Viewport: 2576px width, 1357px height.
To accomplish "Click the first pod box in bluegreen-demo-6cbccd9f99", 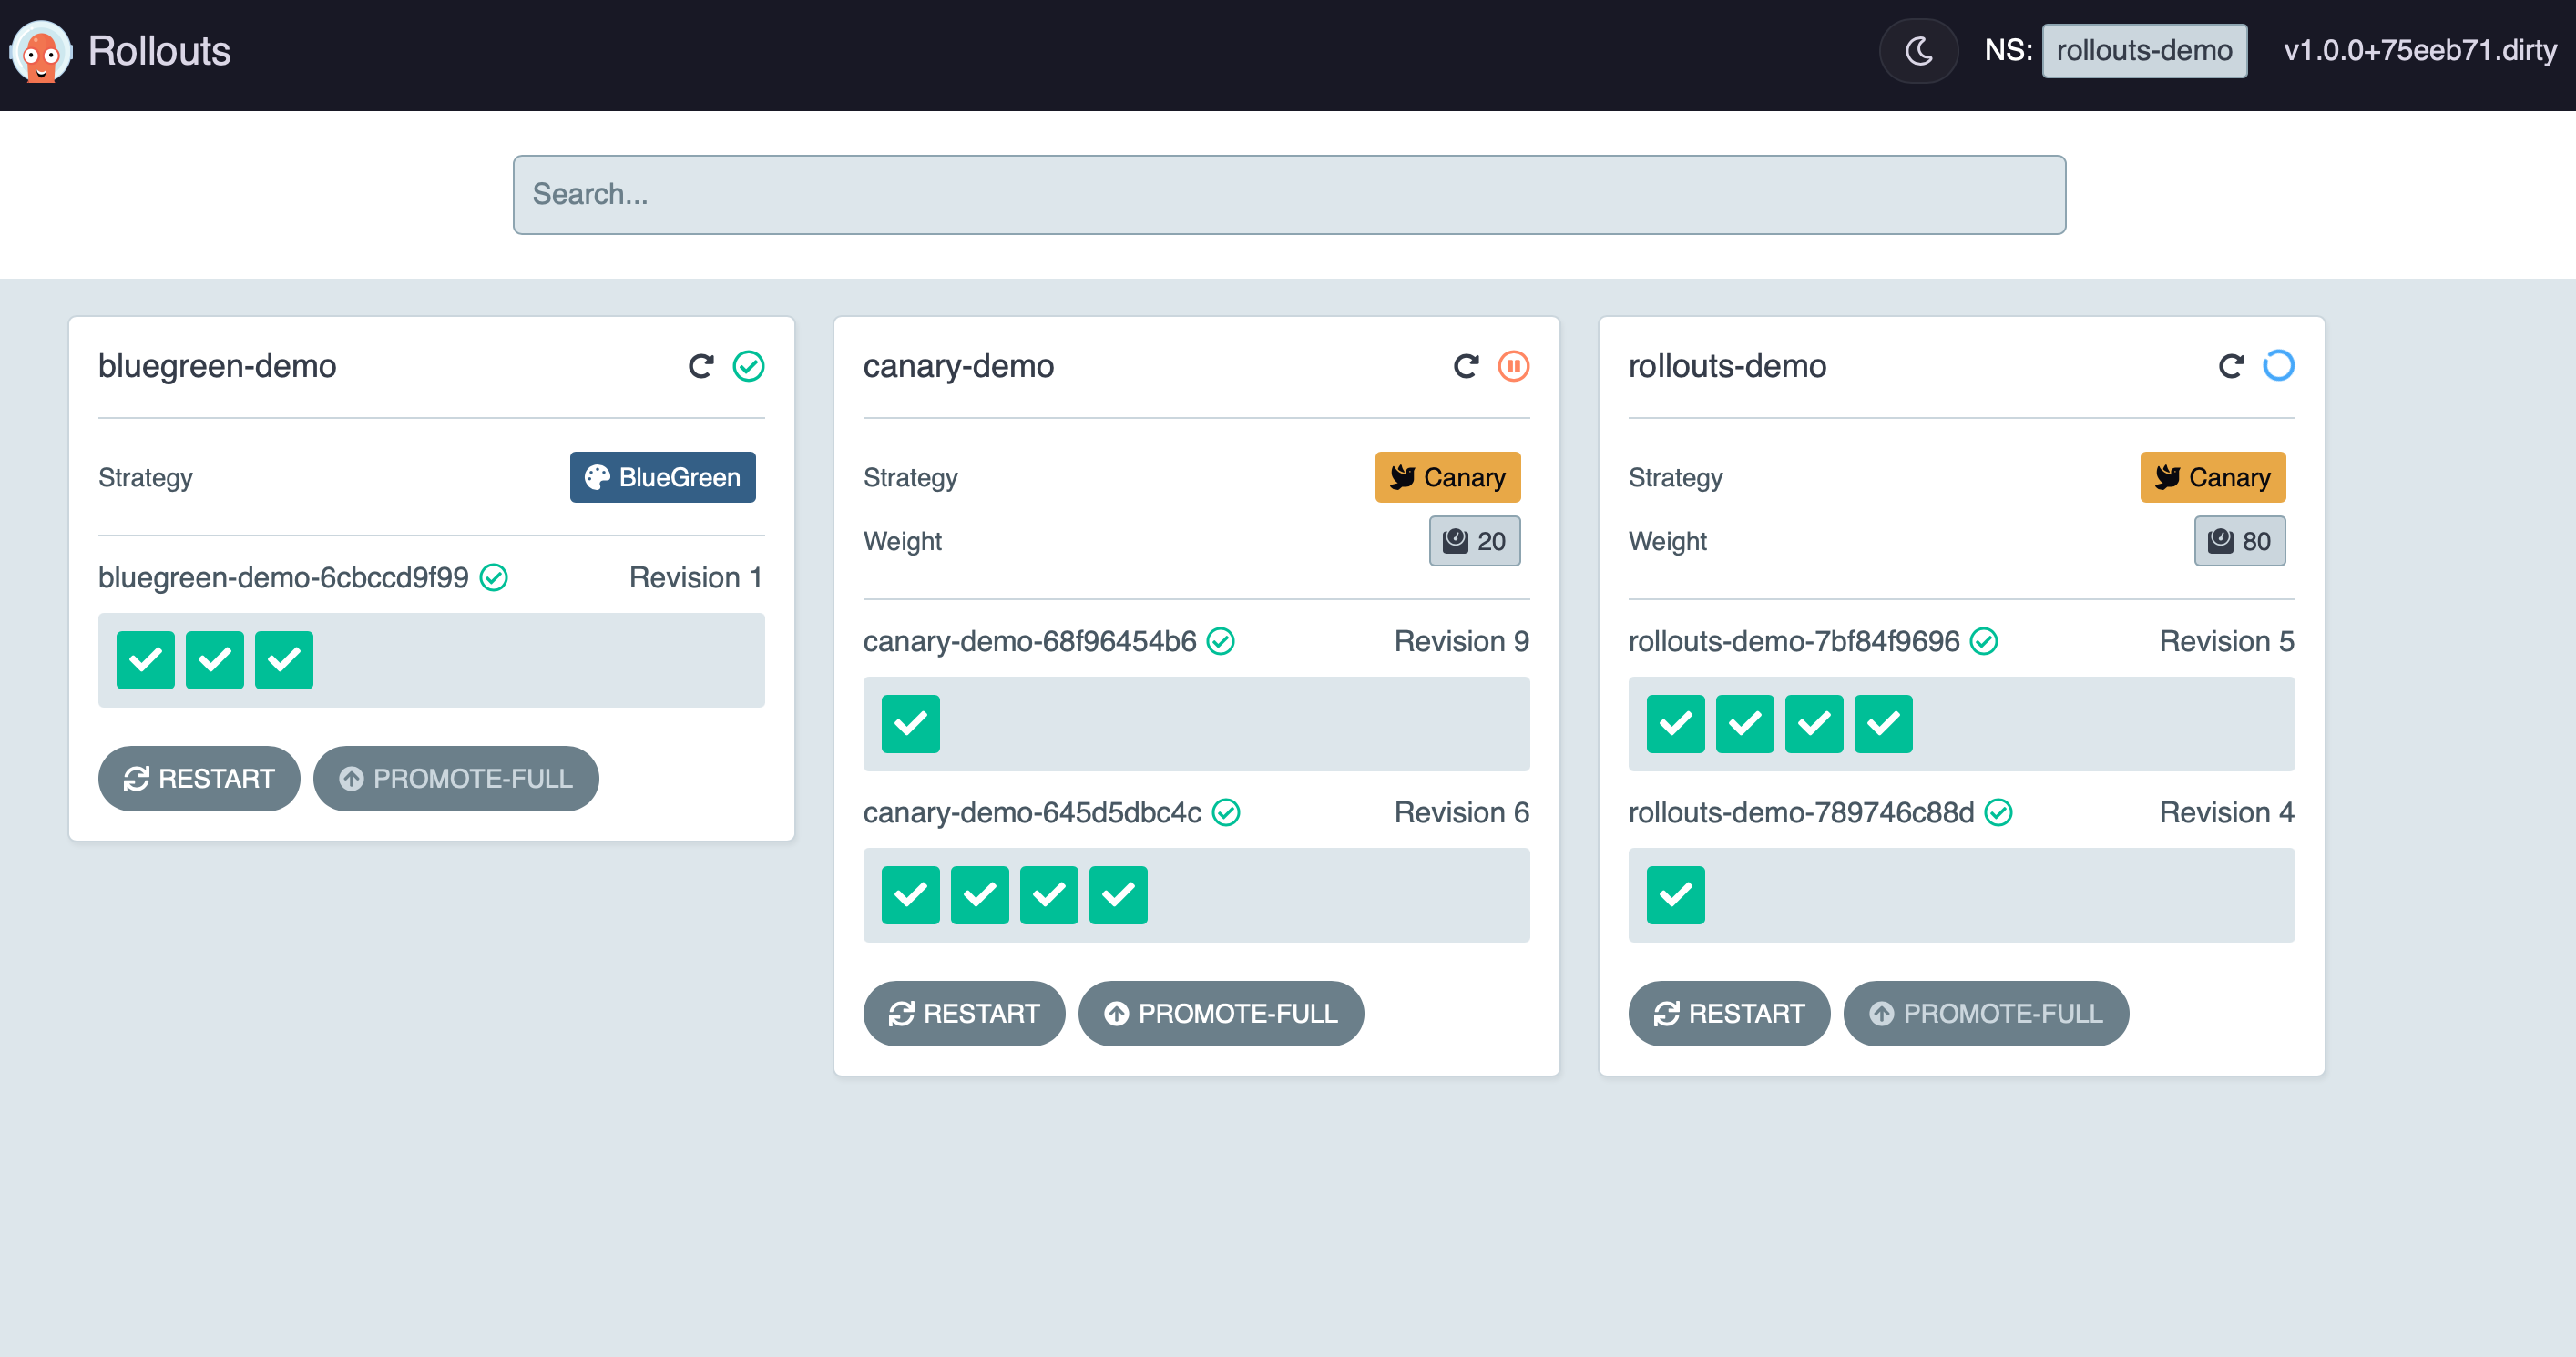I will coord(145,660).
